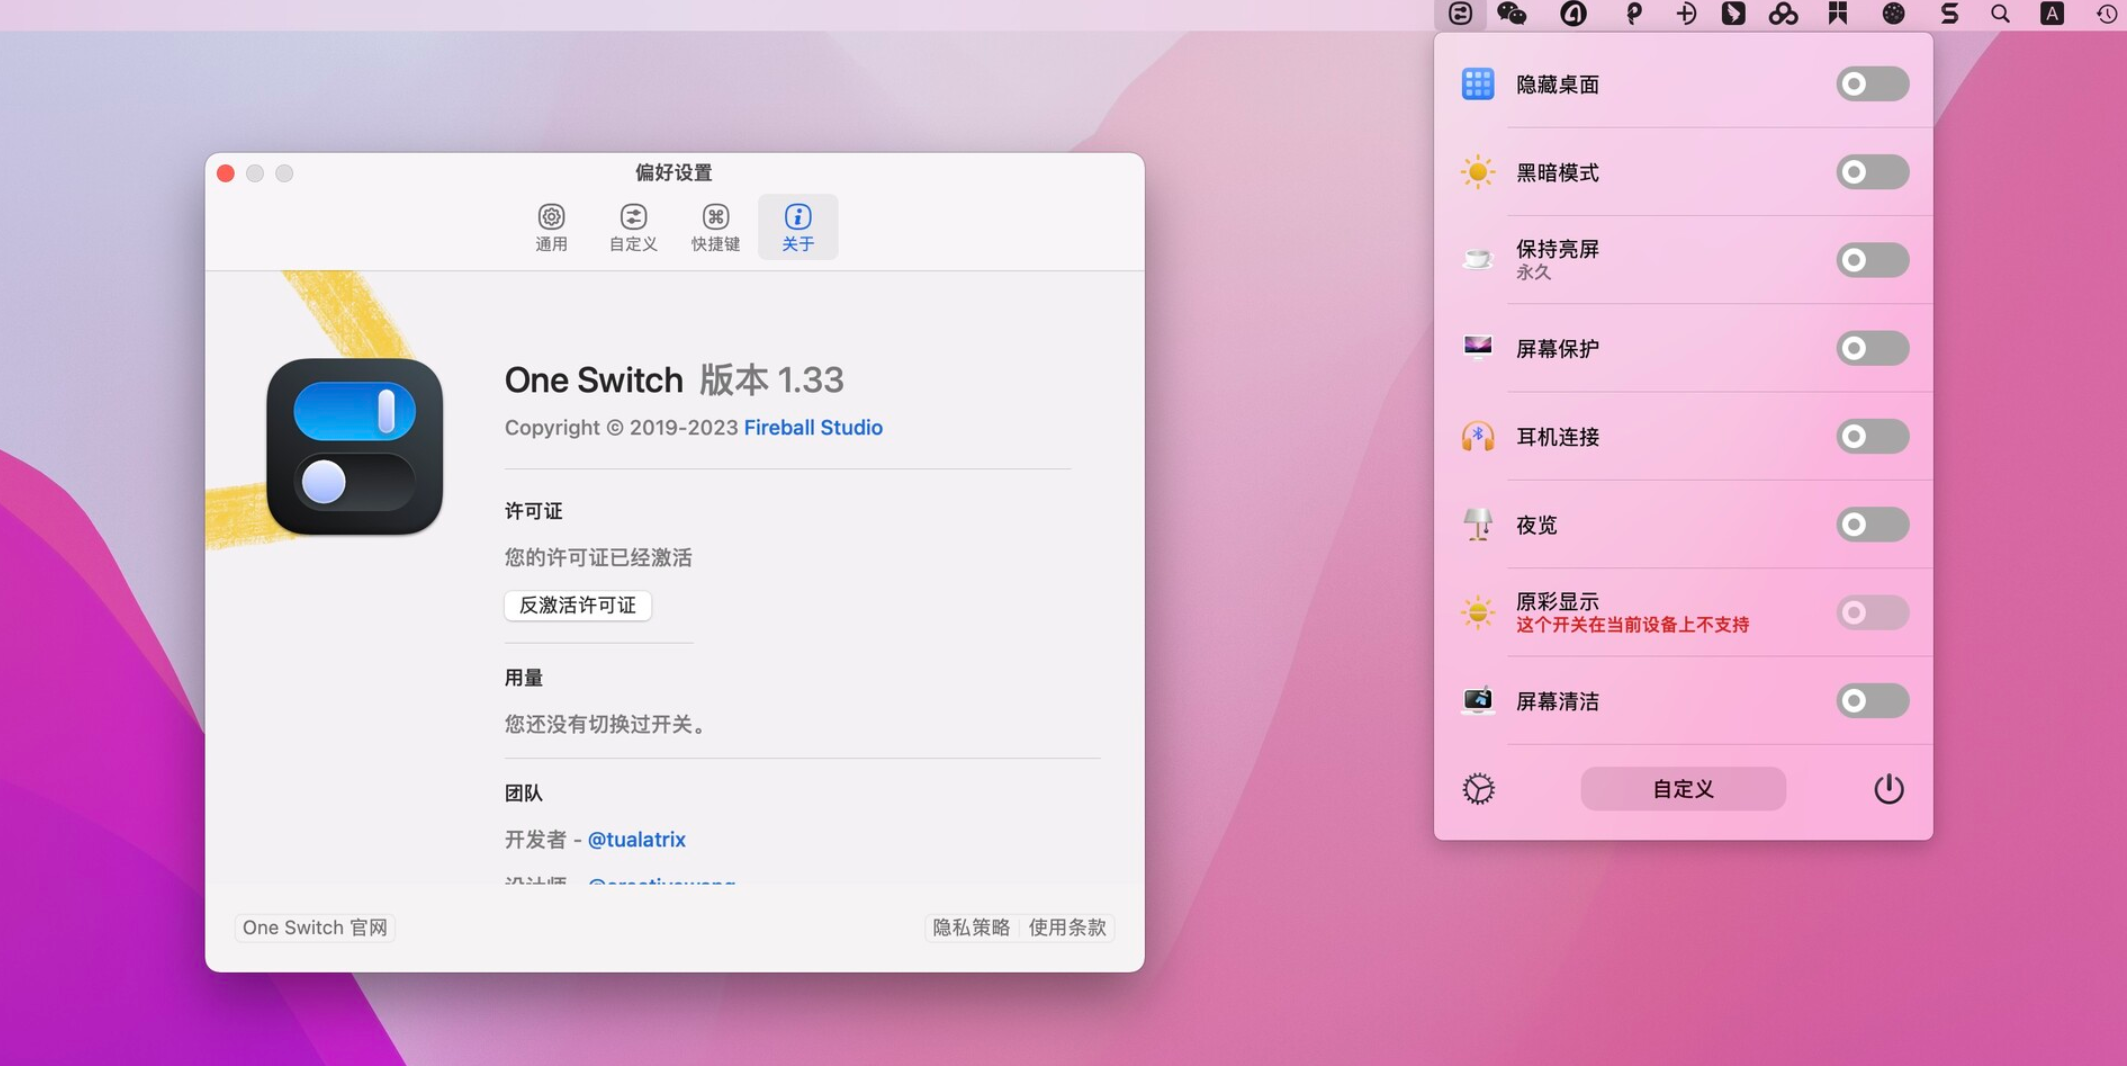Select the 快捷键 tab
This screenshot has height=1066, width=2127.
(715, 227)
